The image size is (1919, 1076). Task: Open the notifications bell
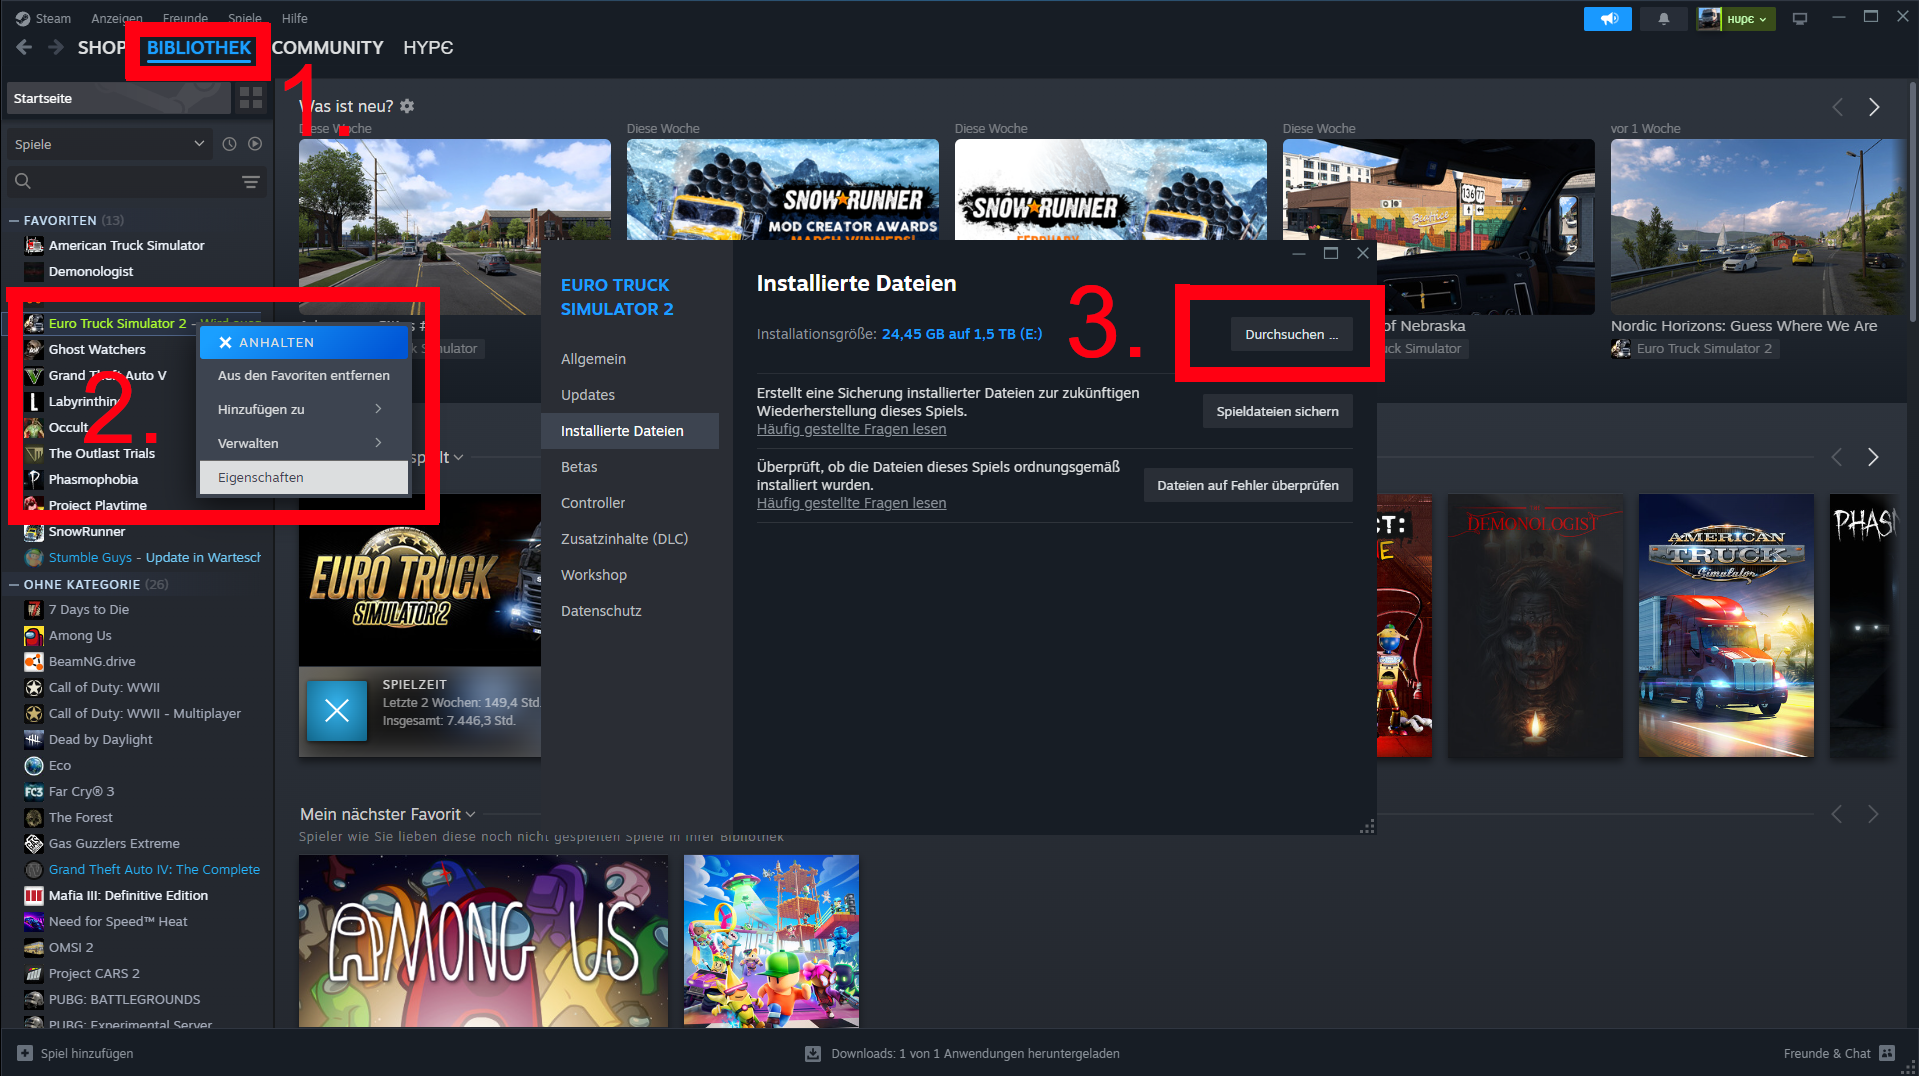[x=1664, y=19]
